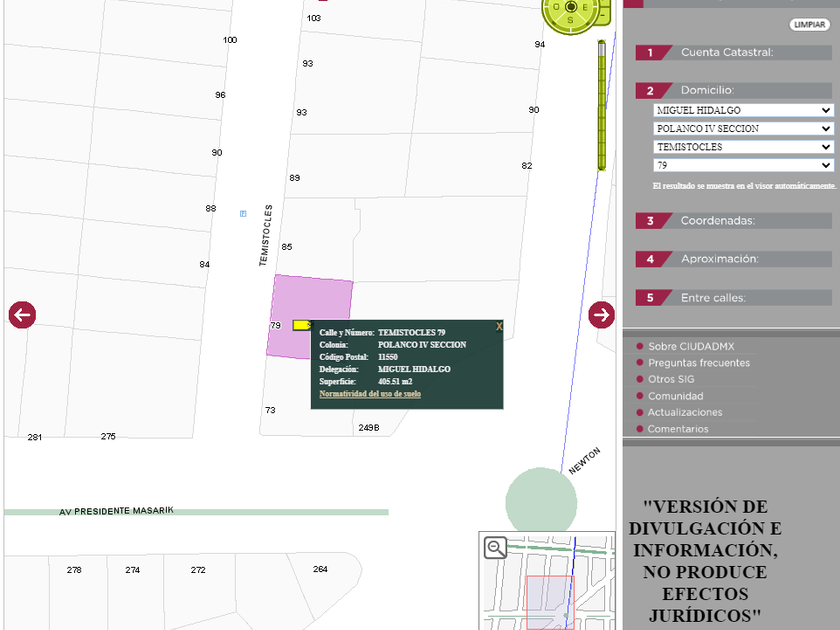Zoom out using the minus button by the compass
The image size is (840, 630).
click(604, 16)
